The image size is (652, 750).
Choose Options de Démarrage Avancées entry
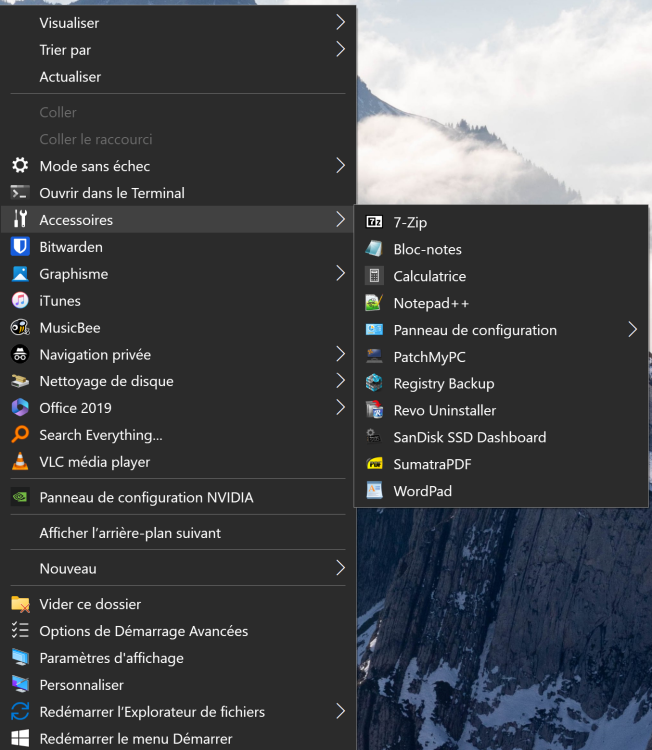pyautogui.click(x=178, y=630)
